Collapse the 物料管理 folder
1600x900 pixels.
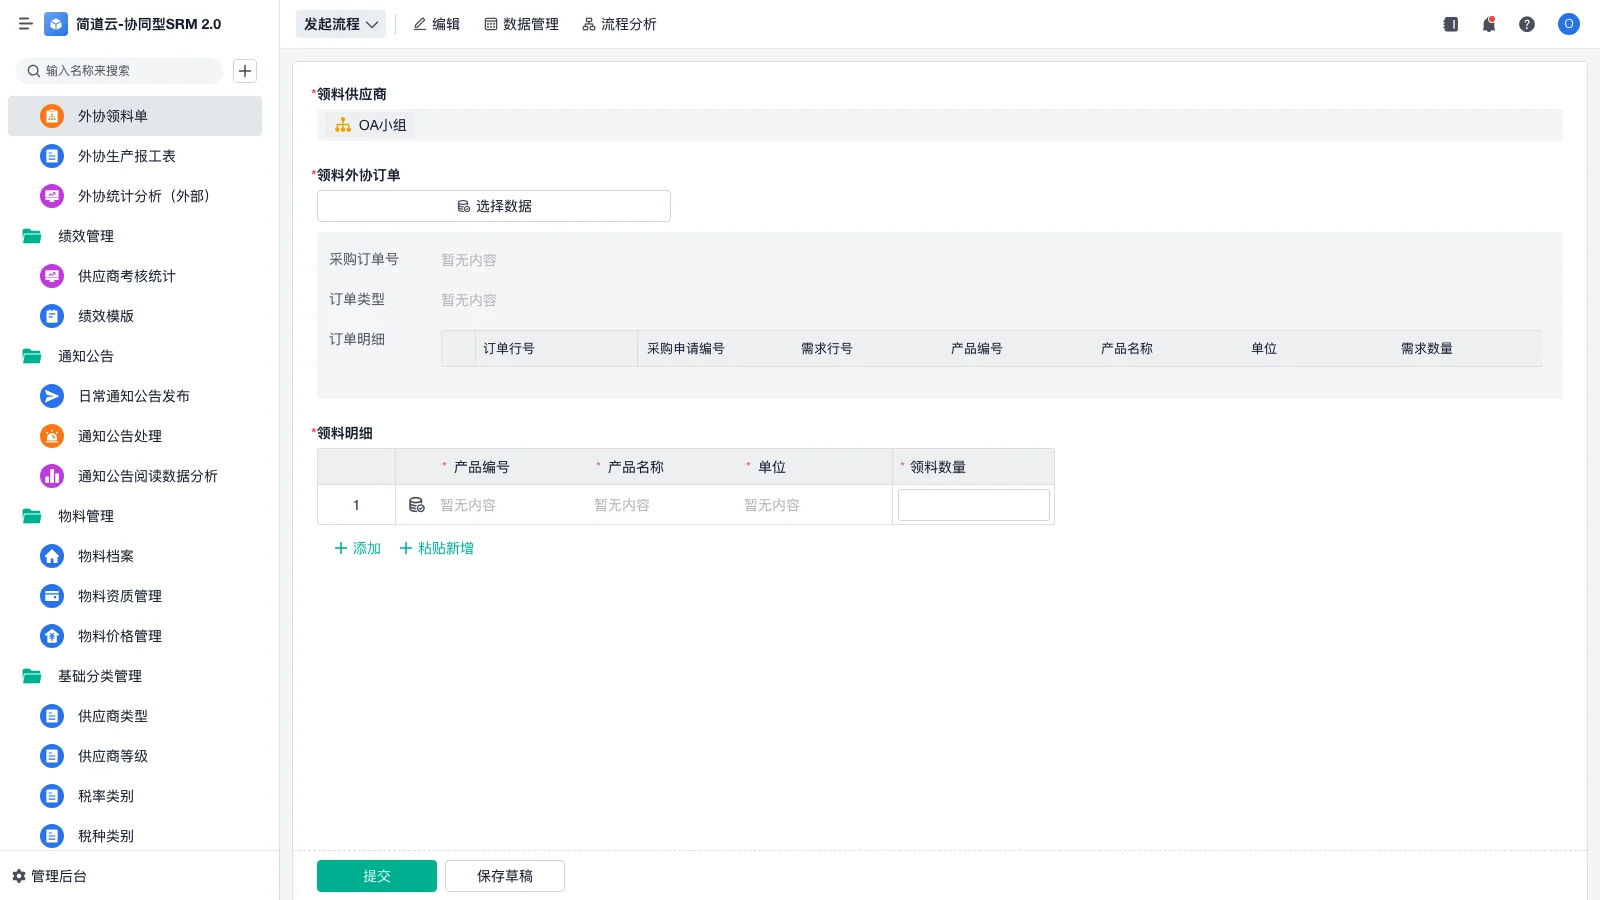[x=32, y=516]
